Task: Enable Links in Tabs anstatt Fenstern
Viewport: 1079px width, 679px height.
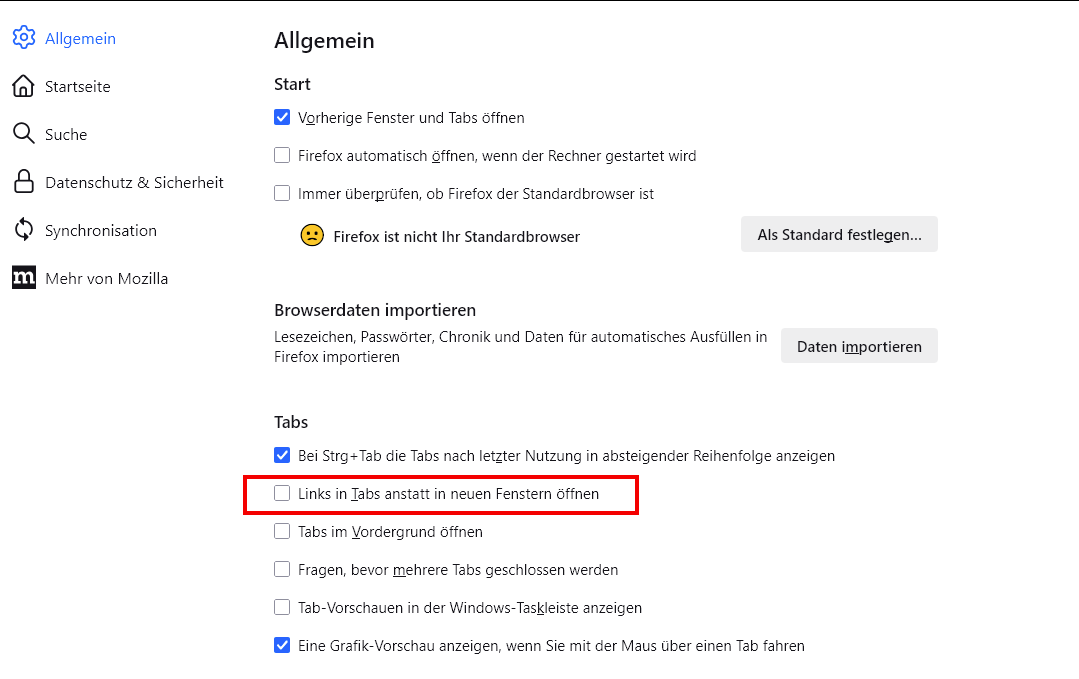Action: click(x=282, y=494)
